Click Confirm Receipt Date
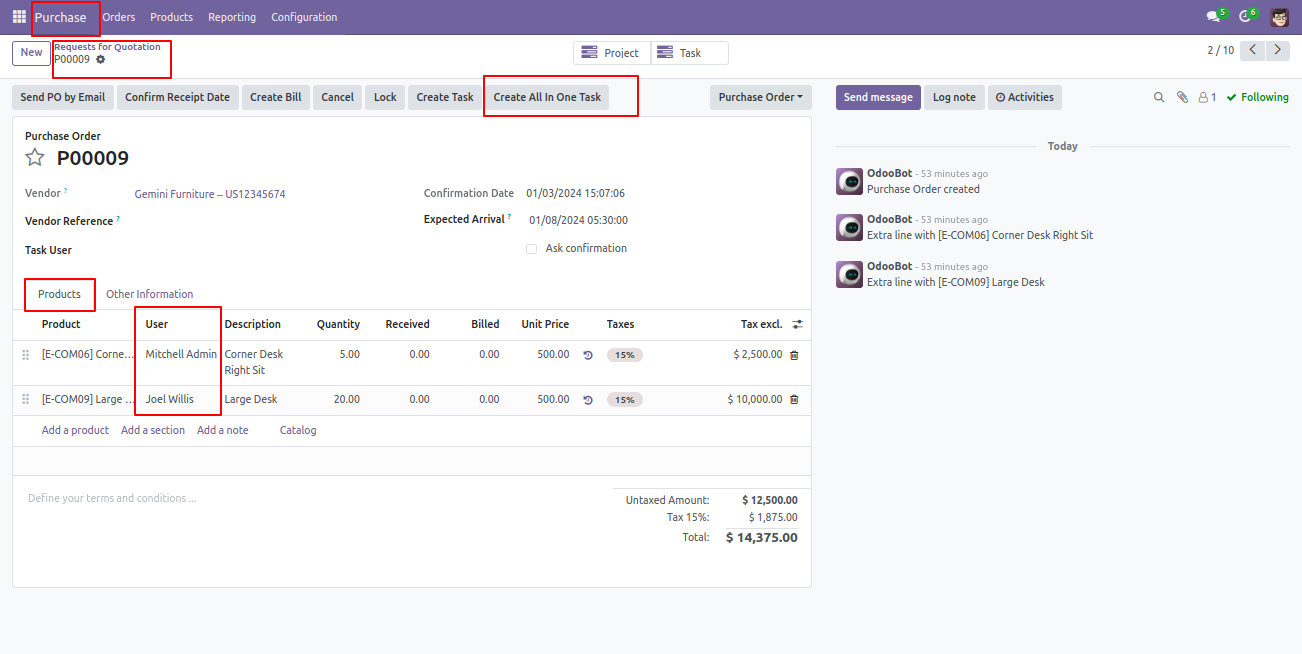The width and height of the screenshot is (1302, 654). pyautogui.click(x=177, y=97)
